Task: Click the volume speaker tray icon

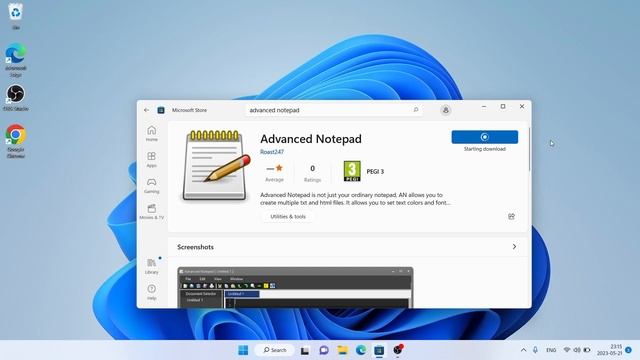Action: (577, 350)
